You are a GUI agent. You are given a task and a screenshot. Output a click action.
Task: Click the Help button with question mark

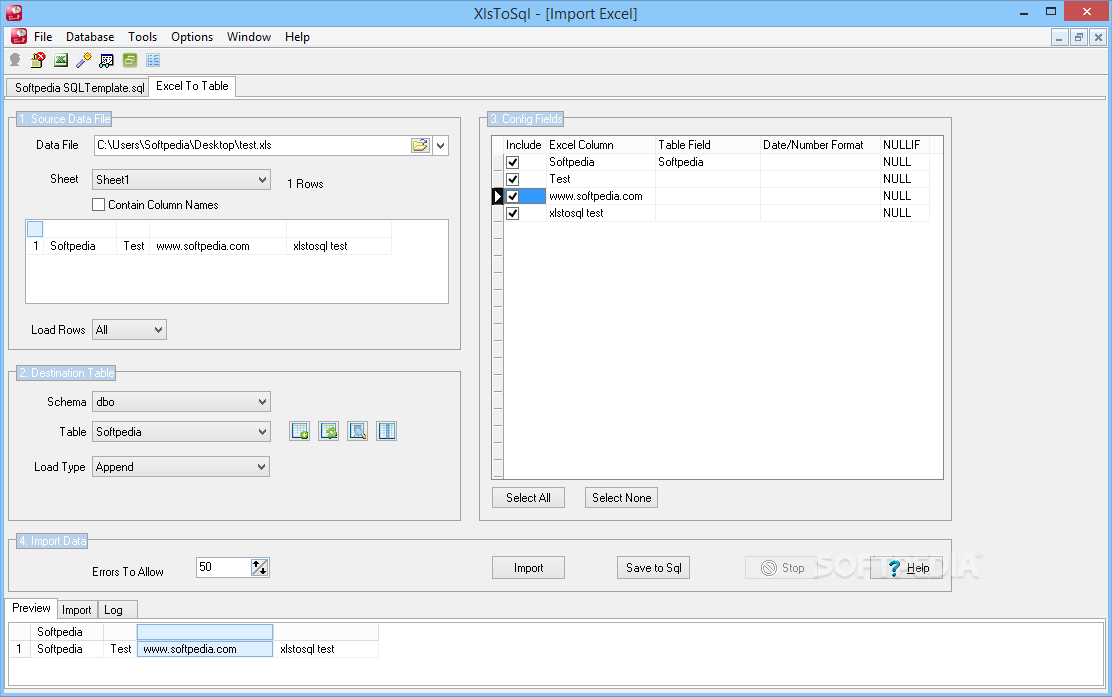pyautogui.click(x=906, y=568)
